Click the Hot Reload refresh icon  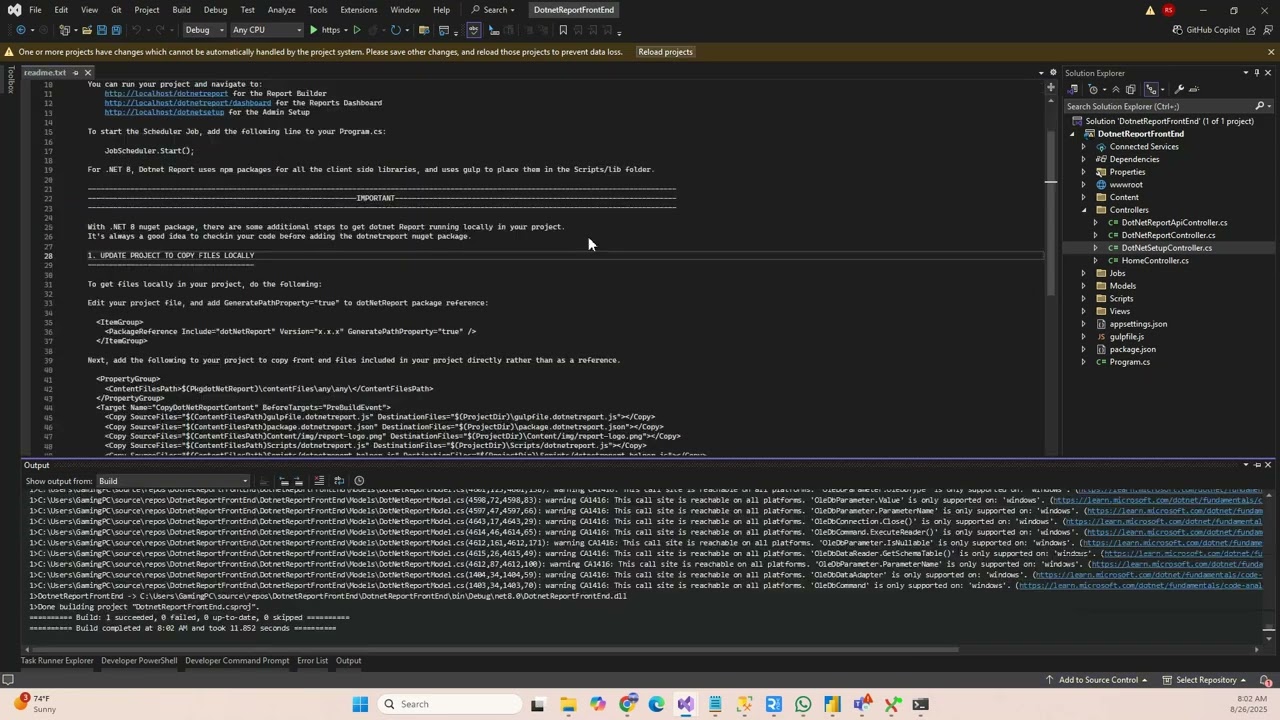coord(396,30)
